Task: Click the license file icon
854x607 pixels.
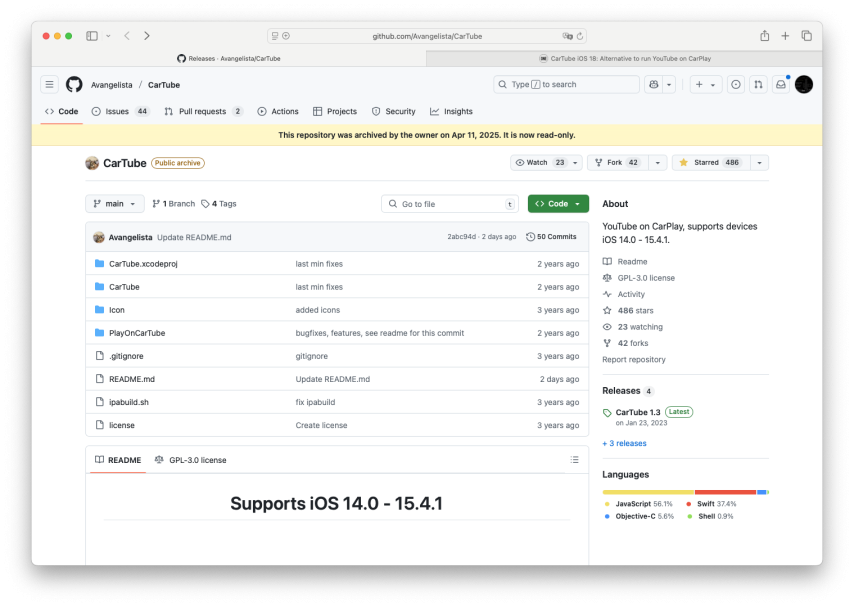Action: (100, 425)
